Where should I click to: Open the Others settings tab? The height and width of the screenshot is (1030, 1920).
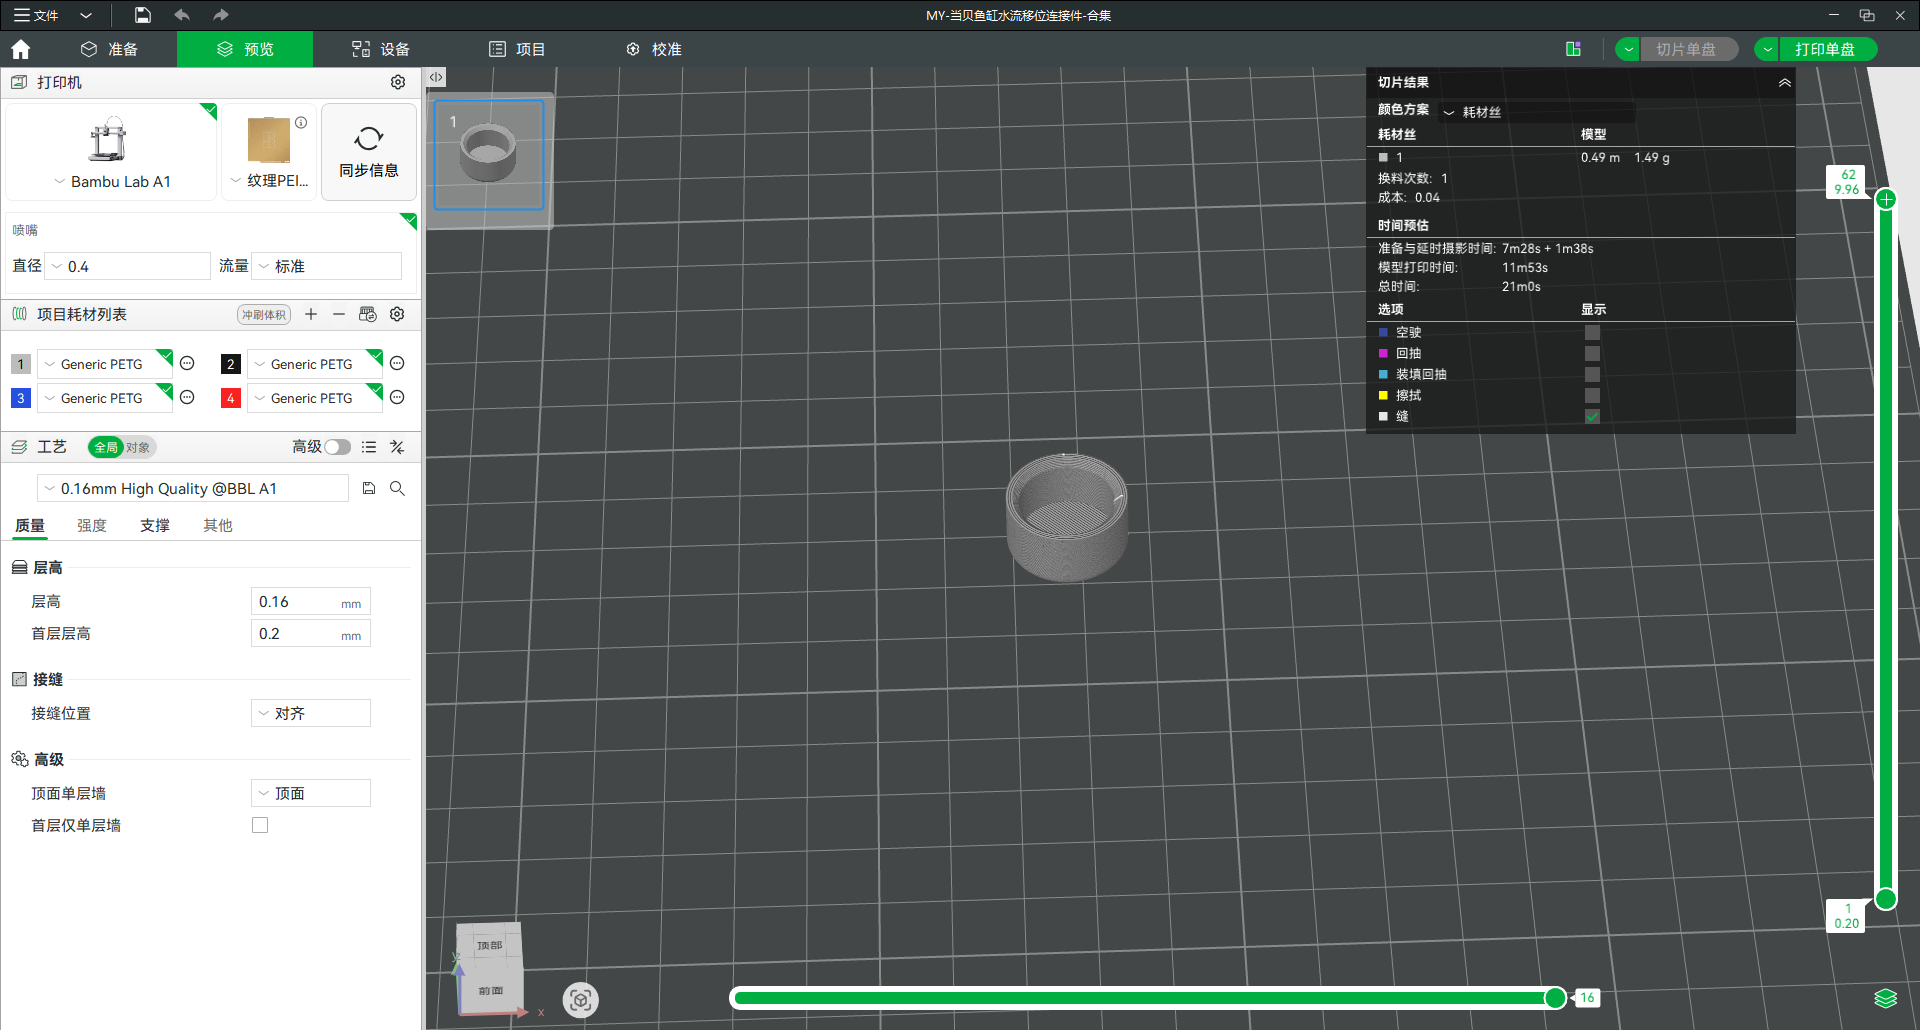218,525
